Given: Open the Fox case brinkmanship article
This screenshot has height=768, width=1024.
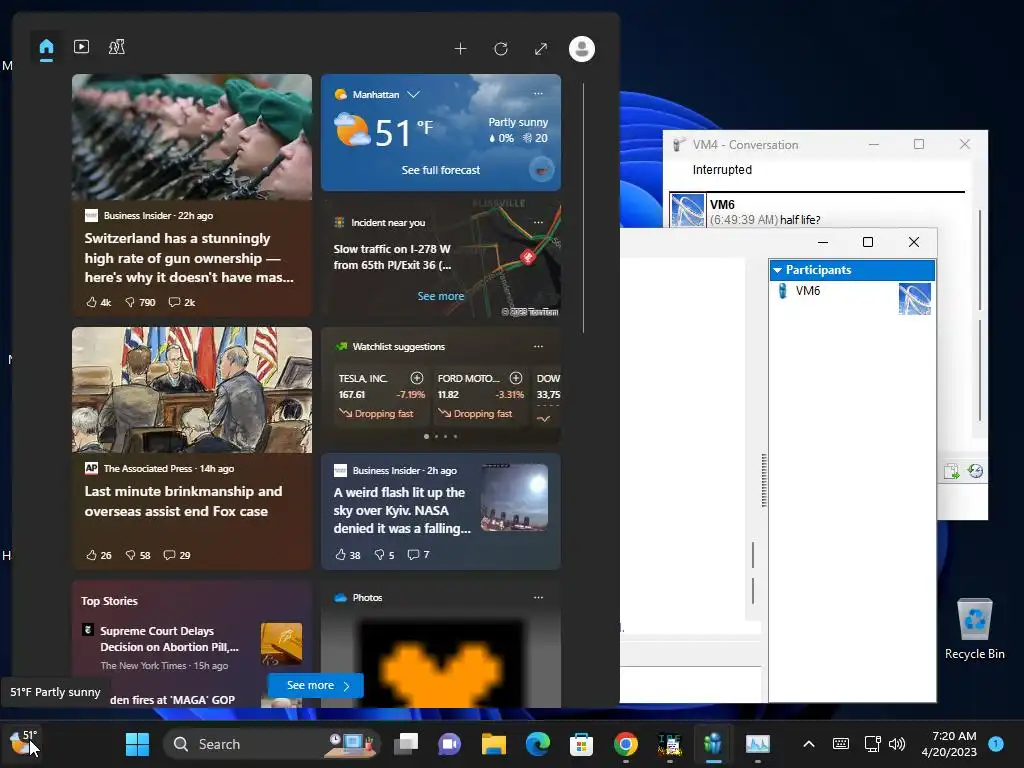Looking at the screenshot, I should (184, 501).
